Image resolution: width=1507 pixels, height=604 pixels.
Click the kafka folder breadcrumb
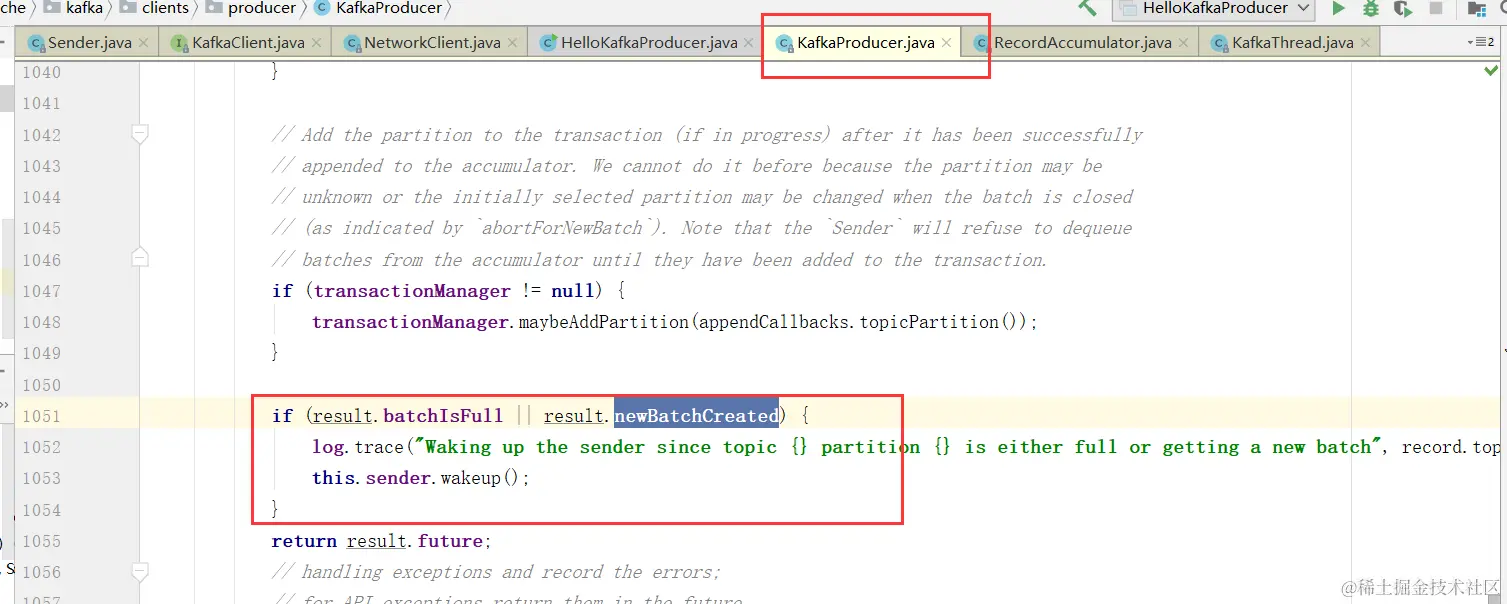[x=73, y=8]
